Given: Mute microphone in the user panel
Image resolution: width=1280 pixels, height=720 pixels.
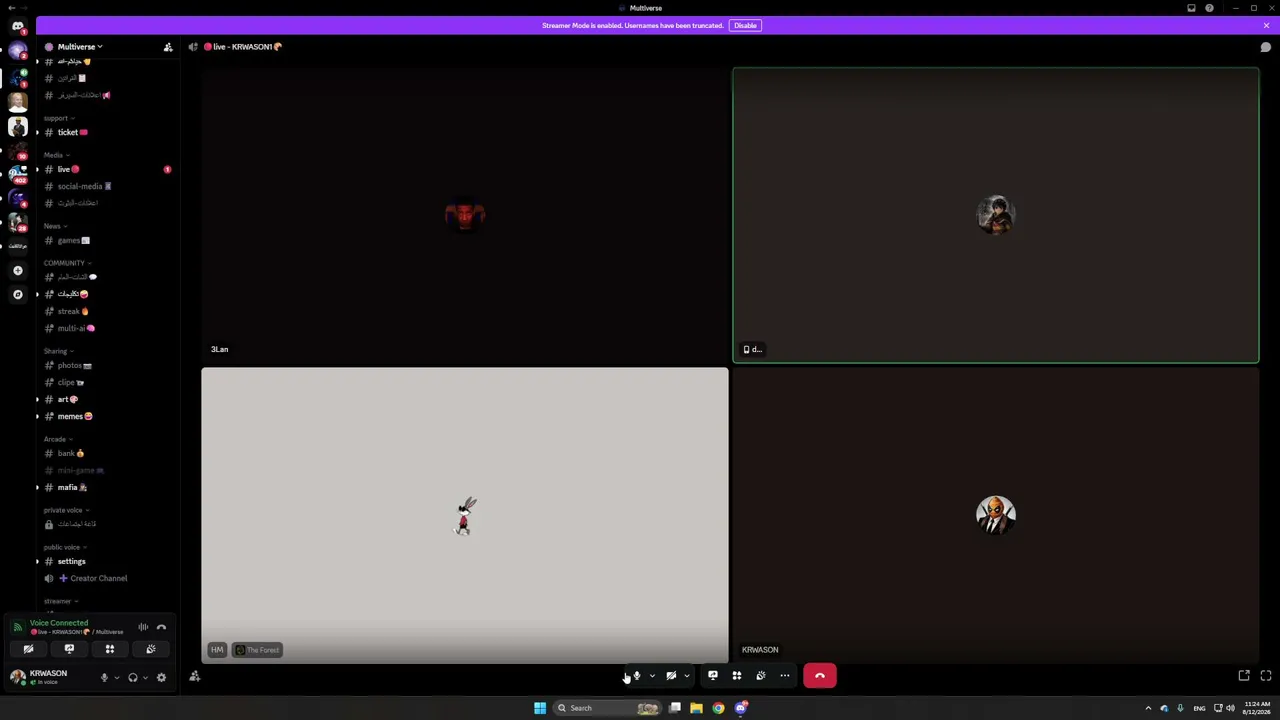Looking at the screenshot, I should (104, 678).
